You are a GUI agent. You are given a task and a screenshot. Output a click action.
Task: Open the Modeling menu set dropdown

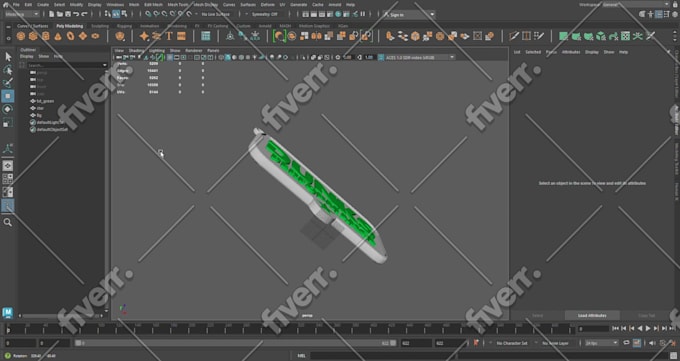click(x=22, y=14)
